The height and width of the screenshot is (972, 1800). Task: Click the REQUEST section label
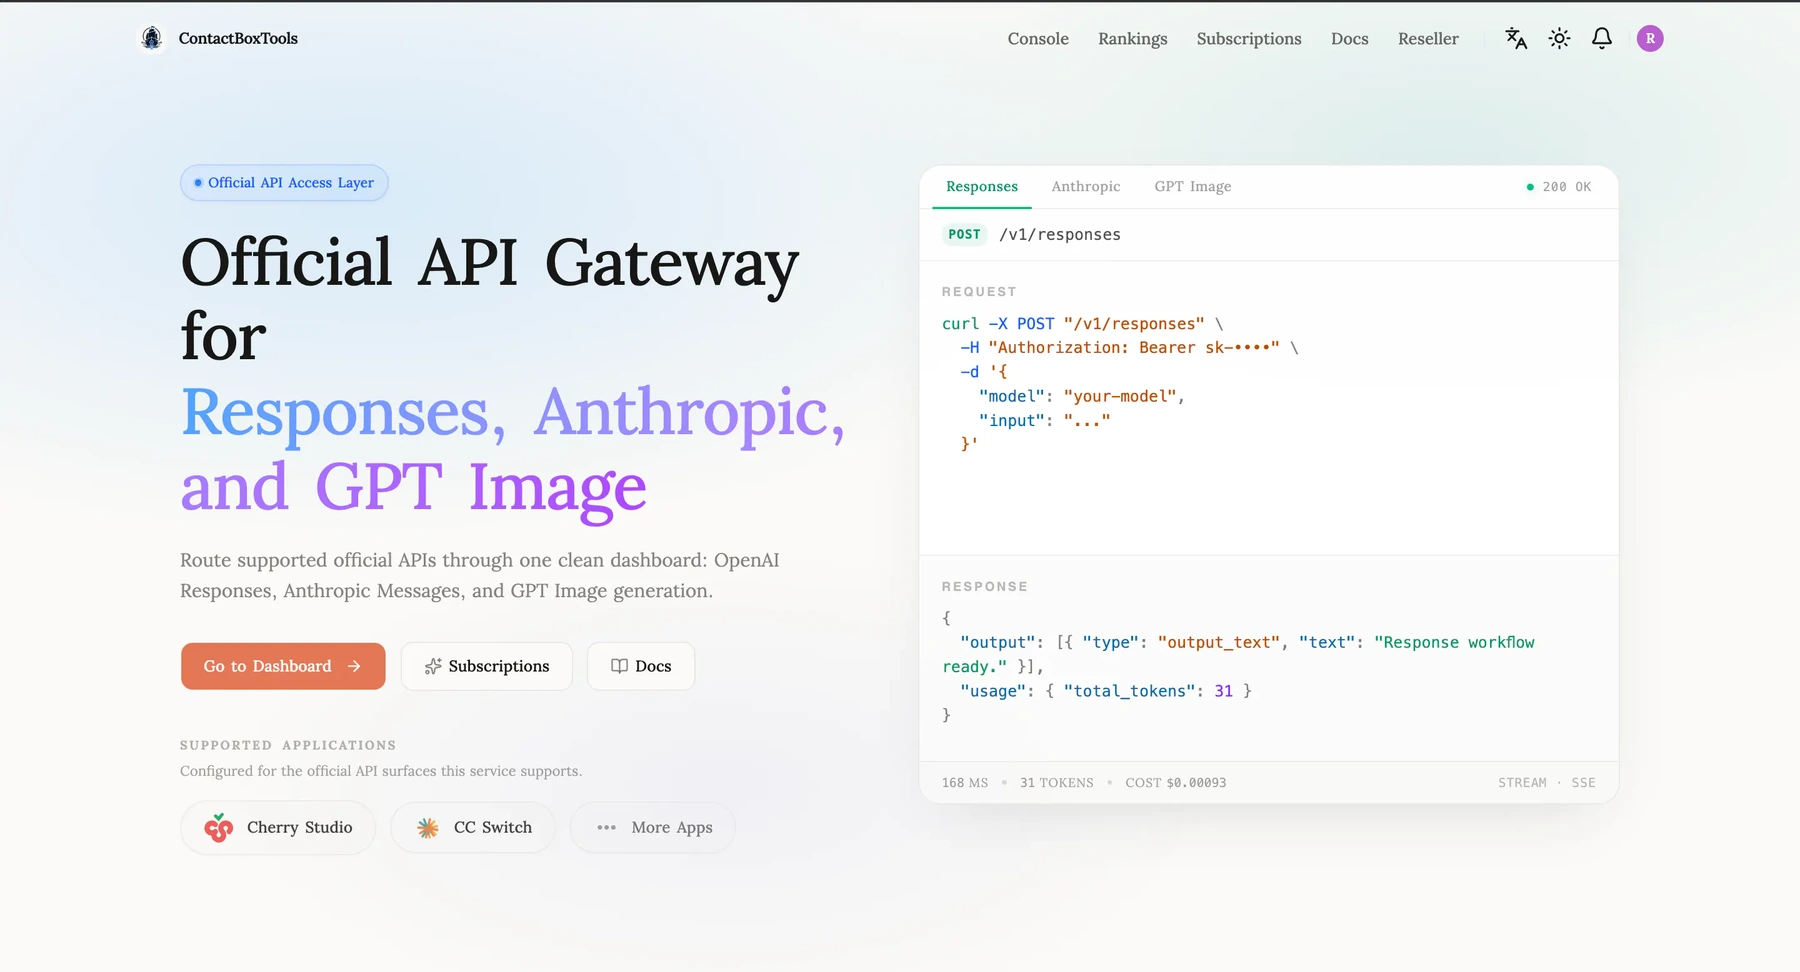click(979, 292)
